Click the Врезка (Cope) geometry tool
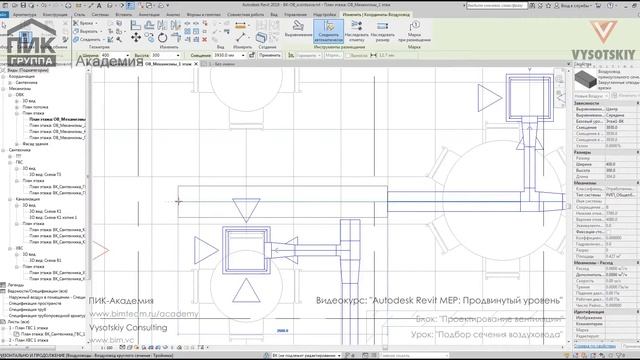Image resolution: width=640 pixels, height=360 pixels. 86,23
